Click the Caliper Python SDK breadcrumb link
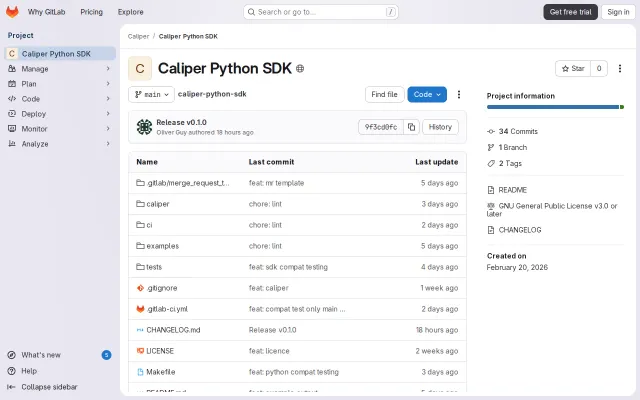 click(x=188, y=36)
